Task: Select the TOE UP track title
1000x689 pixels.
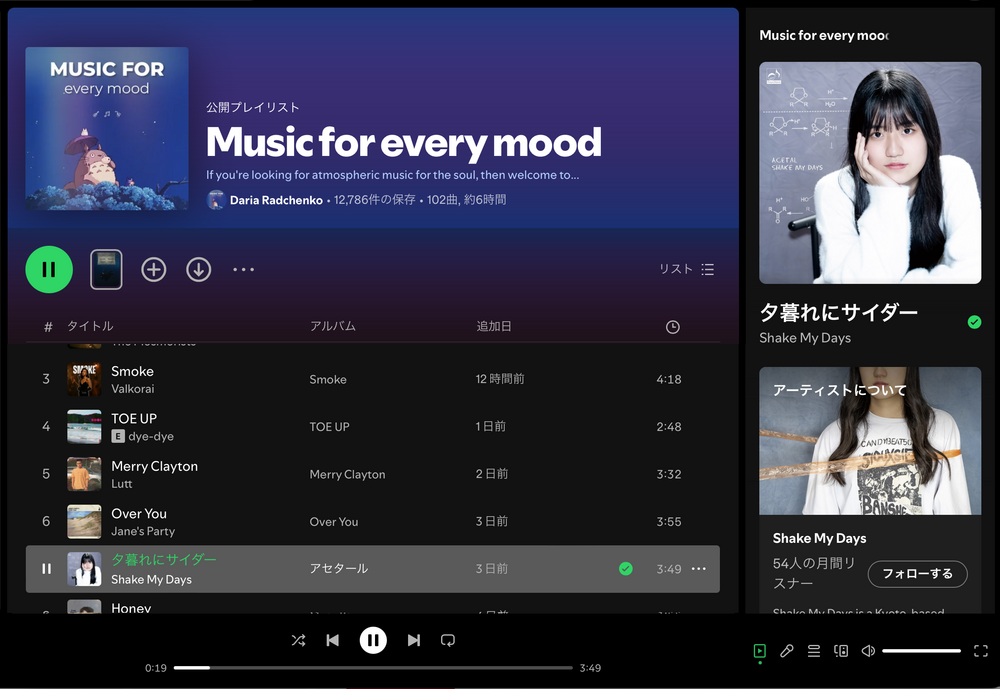Action: [134, 419]
